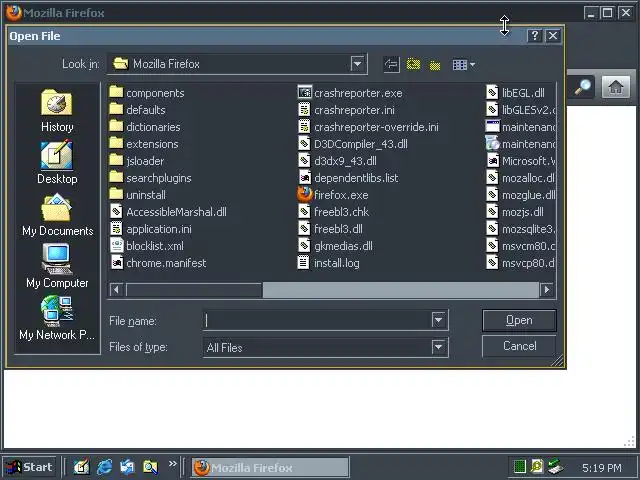Image resolution: width=640 pixels, height=480 pixels.
Task: Select d3dx9_43.dll file
Action: click(337, 161)
